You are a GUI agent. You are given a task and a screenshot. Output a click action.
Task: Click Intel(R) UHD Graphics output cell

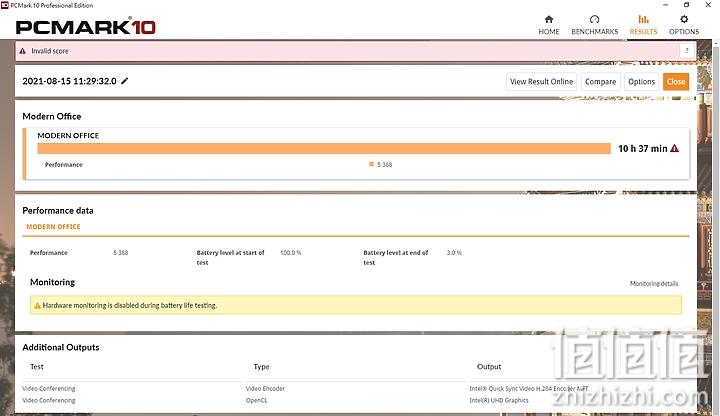(x=499, y=400)
